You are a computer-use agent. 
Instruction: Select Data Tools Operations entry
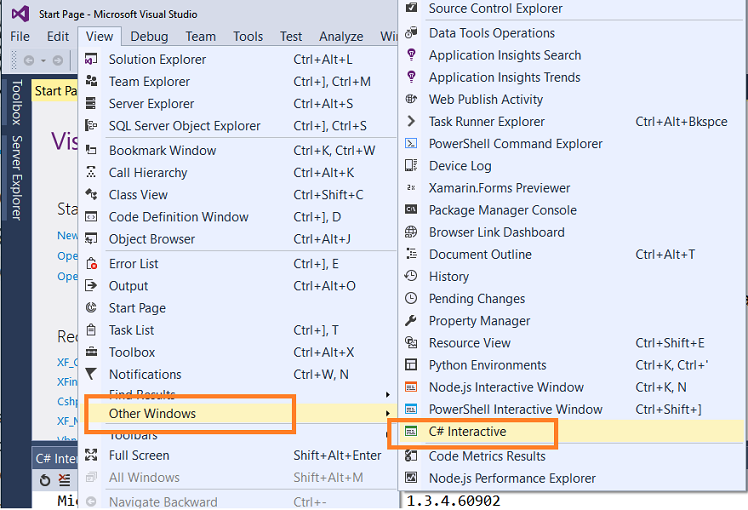pos(572,33)
